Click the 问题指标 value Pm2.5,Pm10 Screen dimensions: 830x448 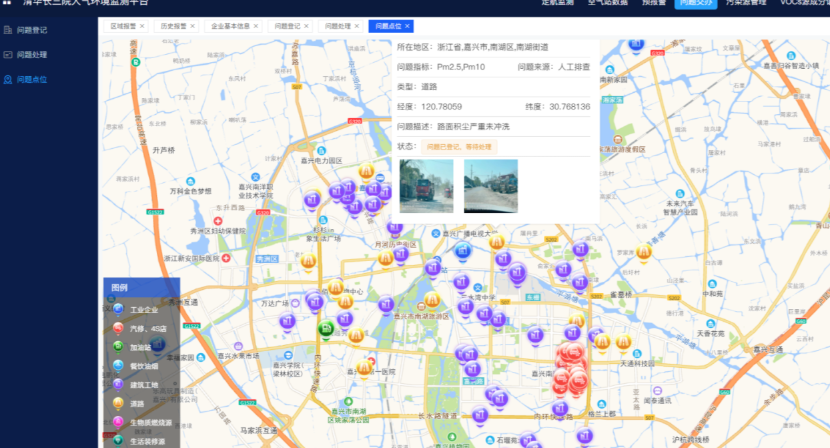461,67
